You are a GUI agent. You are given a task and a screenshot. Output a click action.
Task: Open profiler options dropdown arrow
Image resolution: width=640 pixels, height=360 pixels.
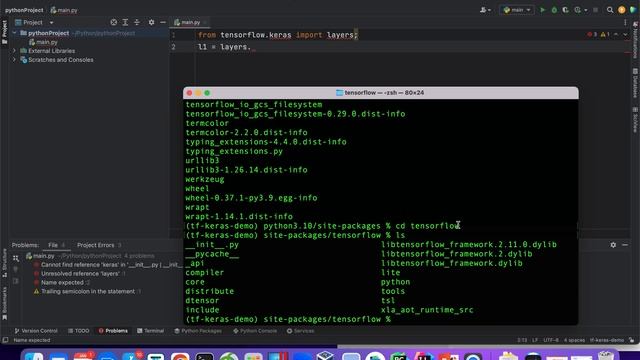pos(586,10)
